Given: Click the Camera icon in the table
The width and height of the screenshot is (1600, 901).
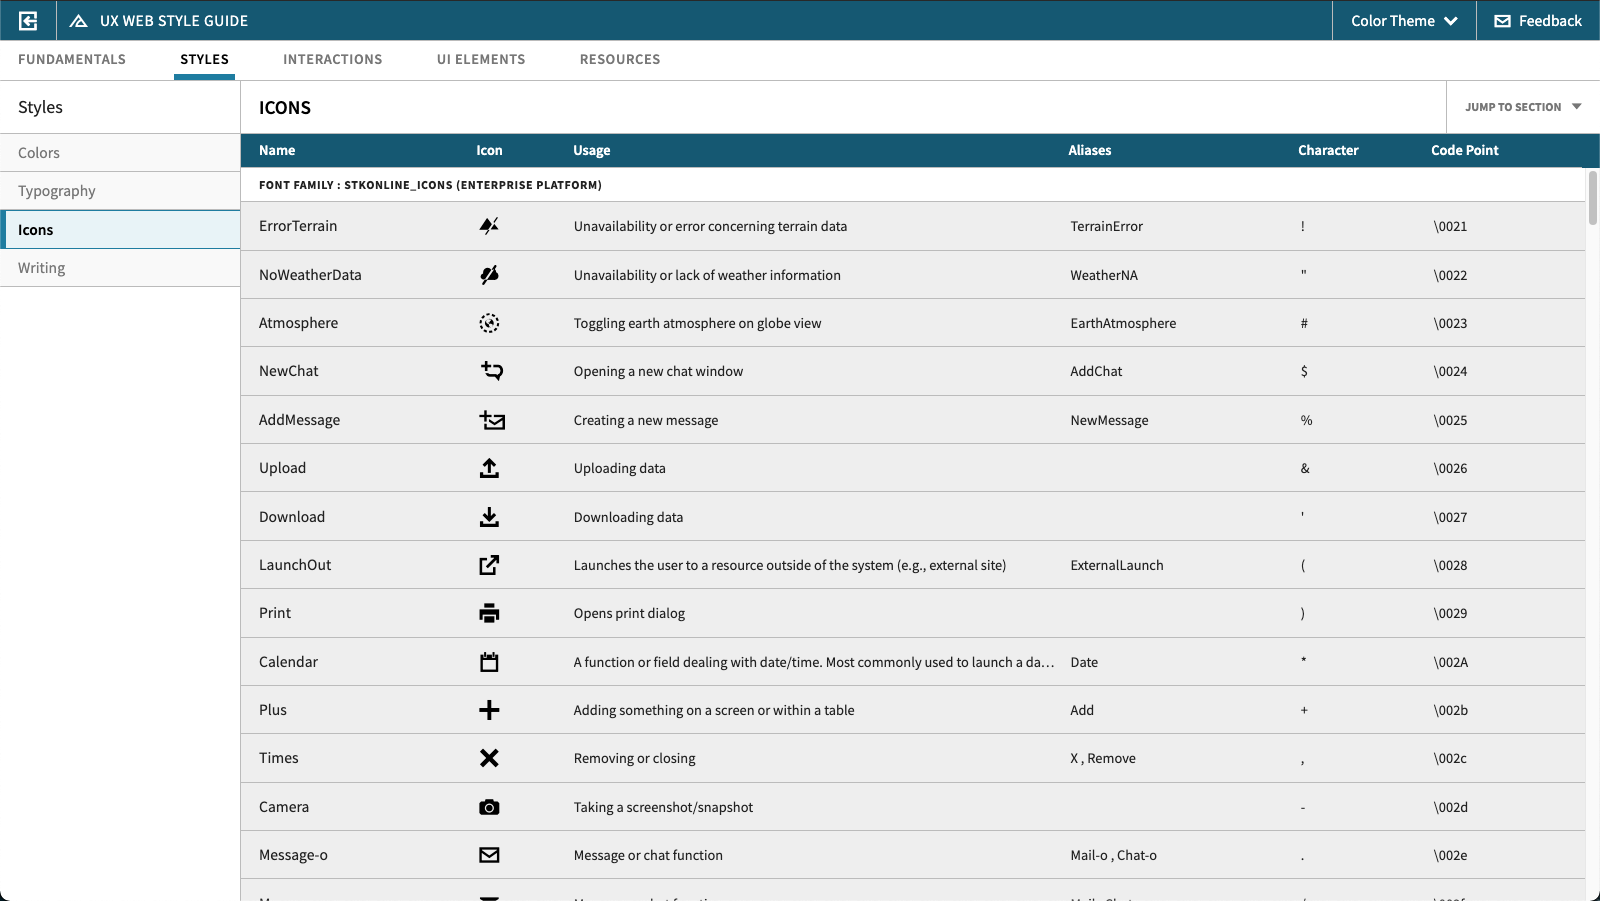Looking at the screenshot, I should point(489,807).
